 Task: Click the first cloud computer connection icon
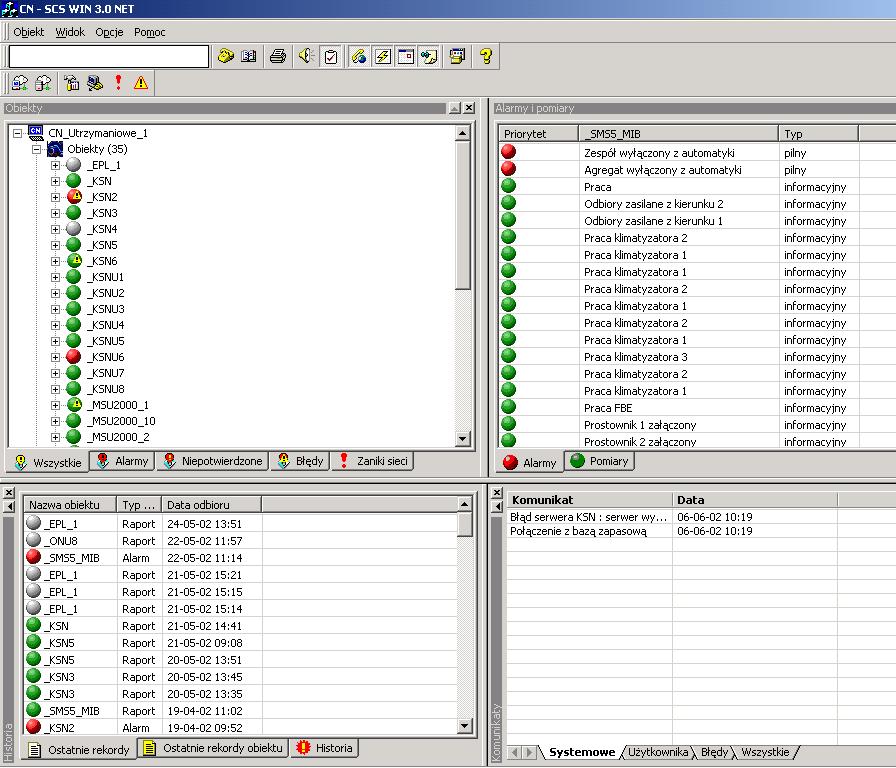[x=20, y=83]
